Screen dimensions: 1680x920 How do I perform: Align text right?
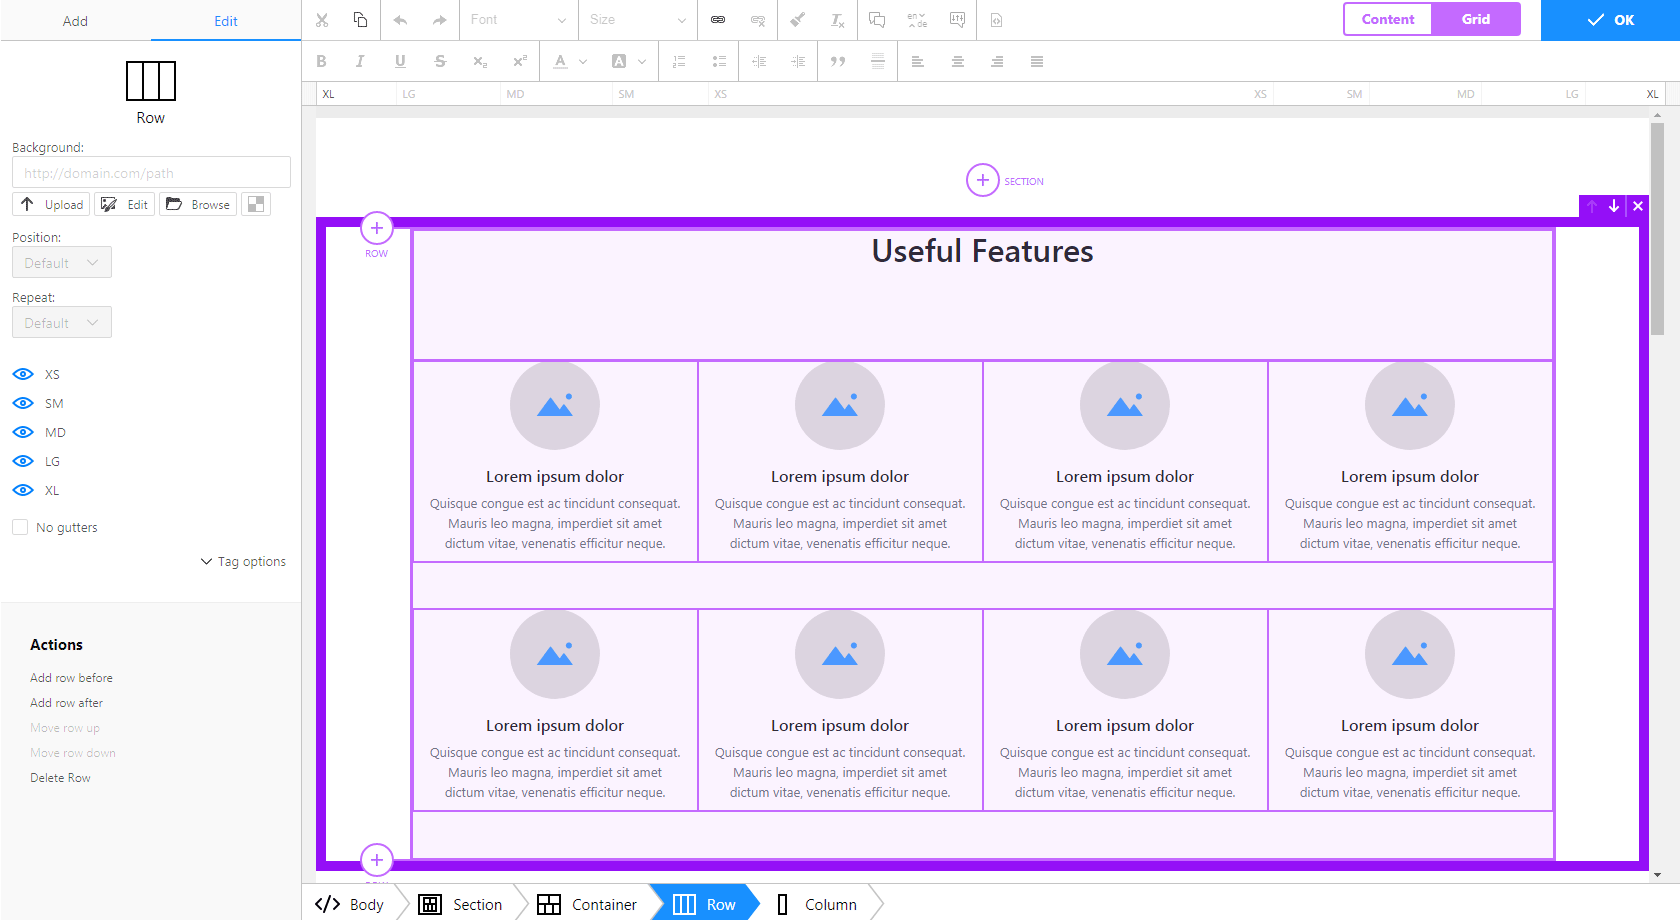click(997, 61)
